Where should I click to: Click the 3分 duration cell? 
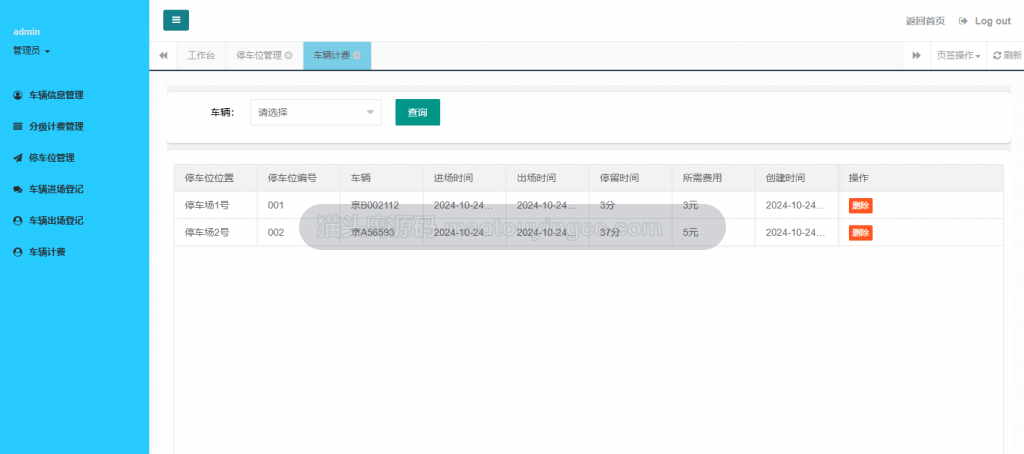(630, 205)
